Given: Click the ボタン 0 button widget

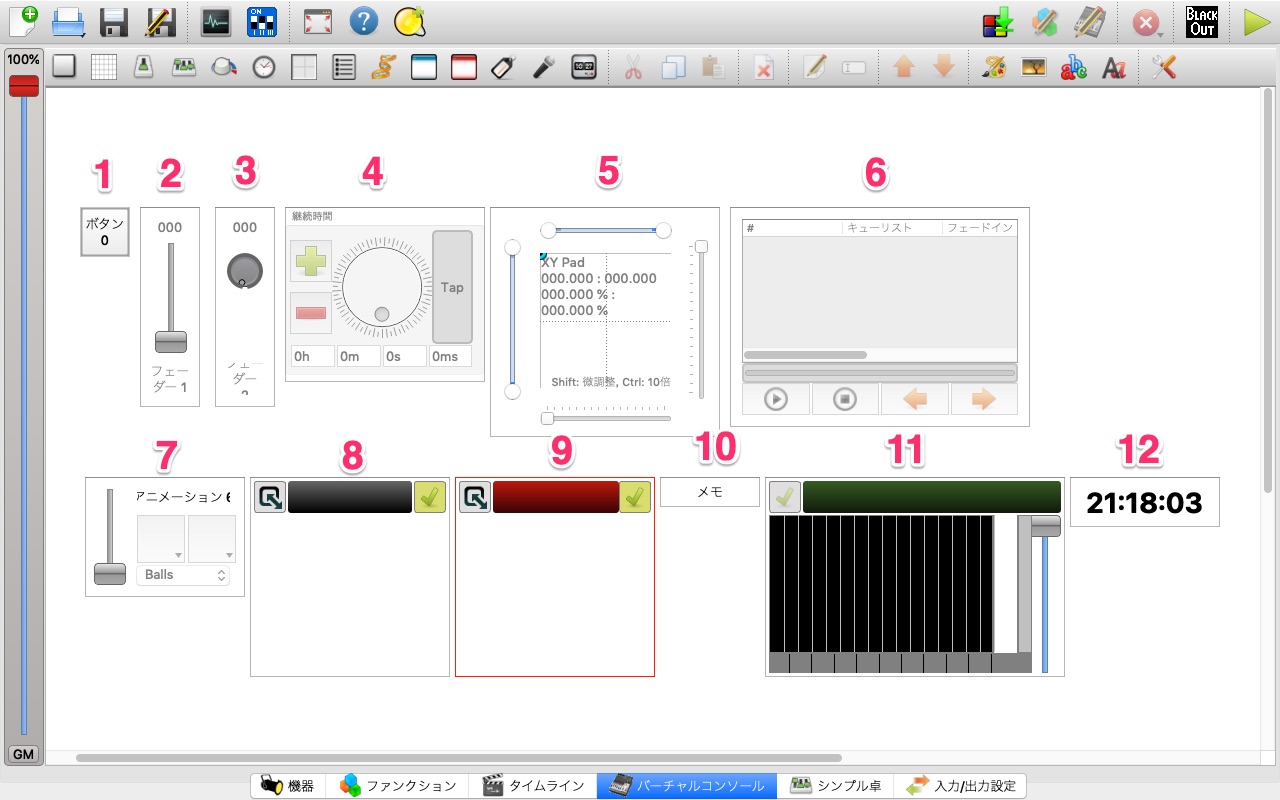Looking at the screenshot, I should (105, 232).
